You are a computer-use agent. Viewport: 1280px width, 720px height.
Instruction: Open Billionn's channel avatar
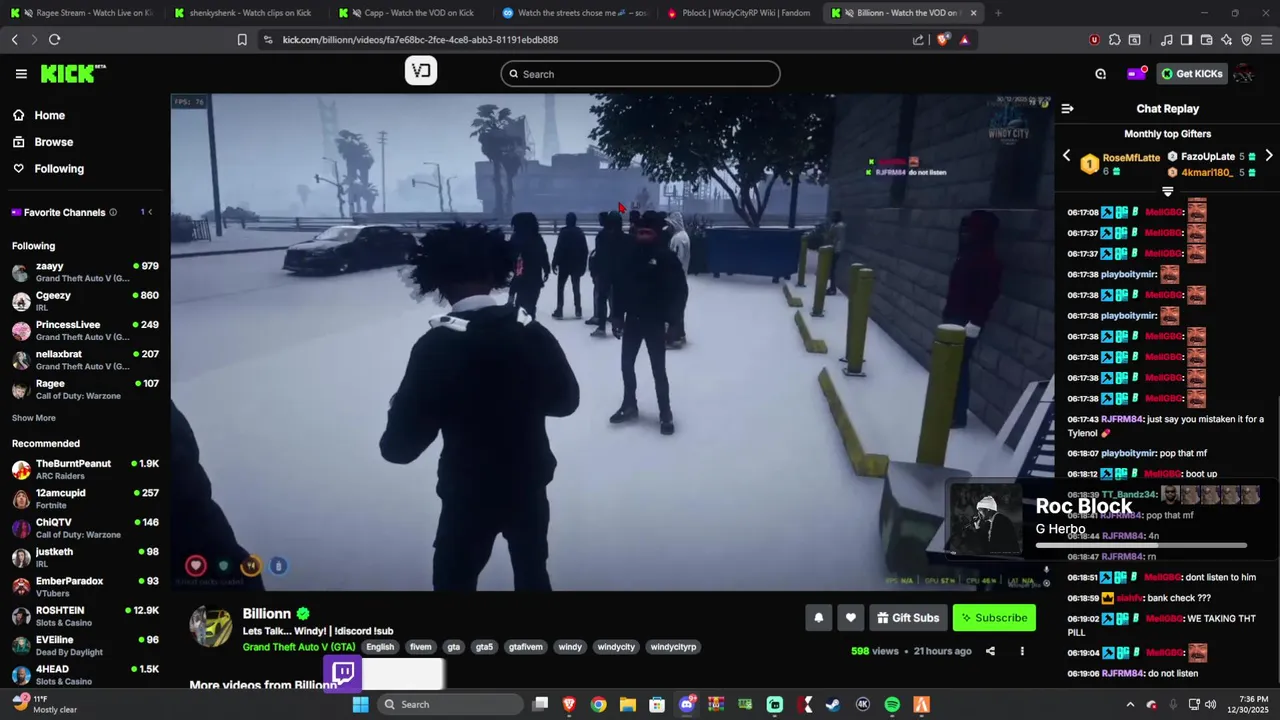click(x=211, y=627)
